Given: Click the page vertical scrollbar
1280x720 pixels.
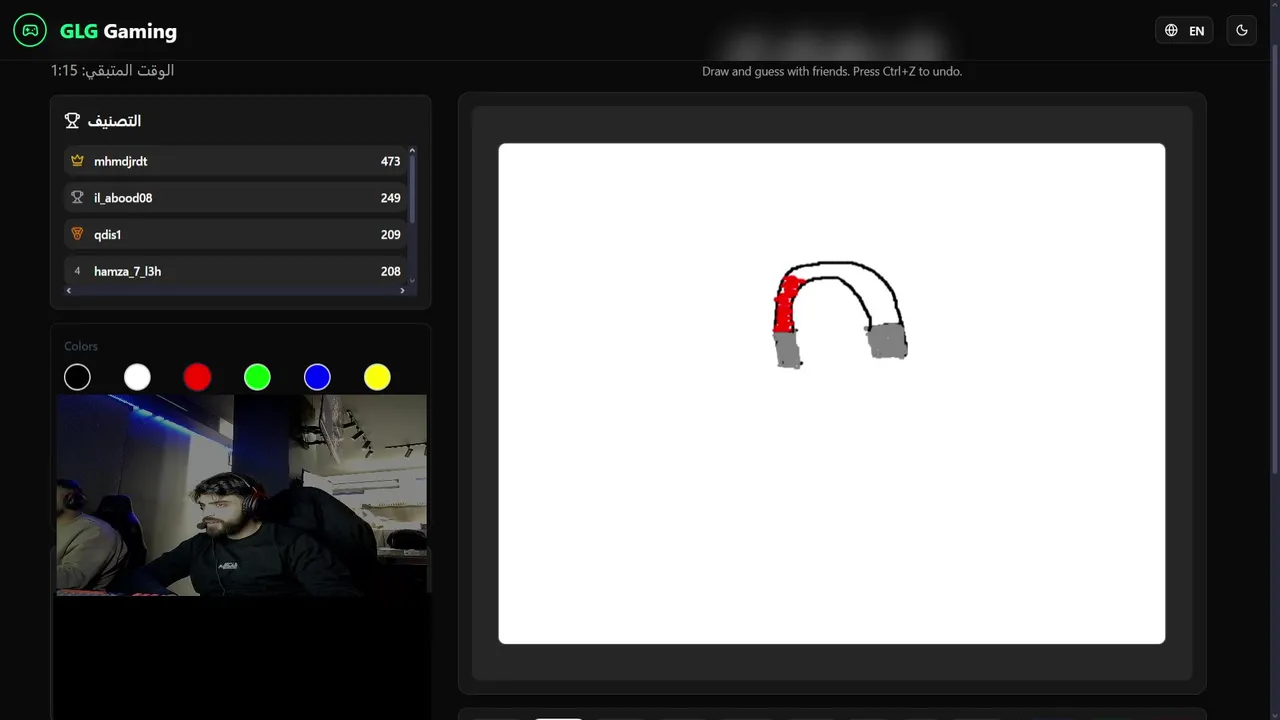Looking at the screenshot, I should click(1274, 260).
